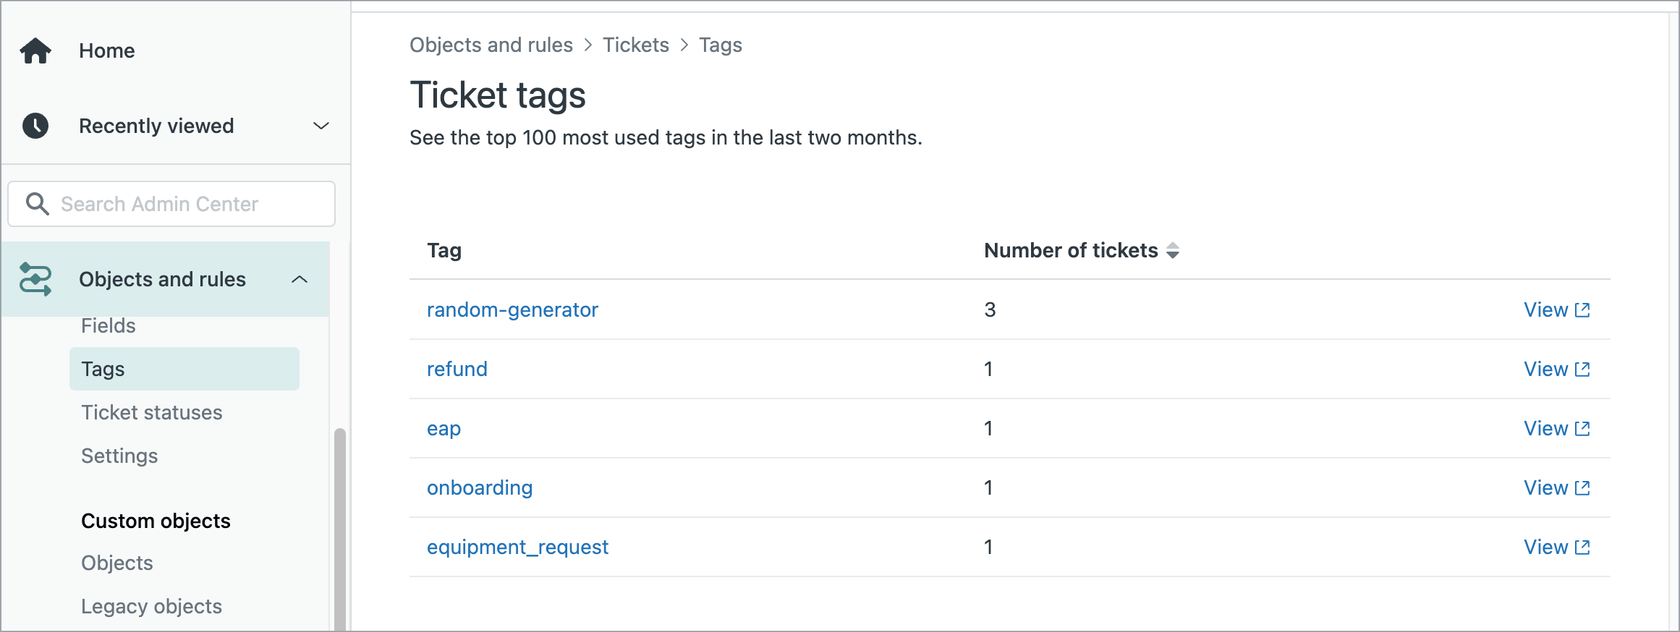Click the Home house icon
This screenshot has width=1680, height=632.
point(36,51)
